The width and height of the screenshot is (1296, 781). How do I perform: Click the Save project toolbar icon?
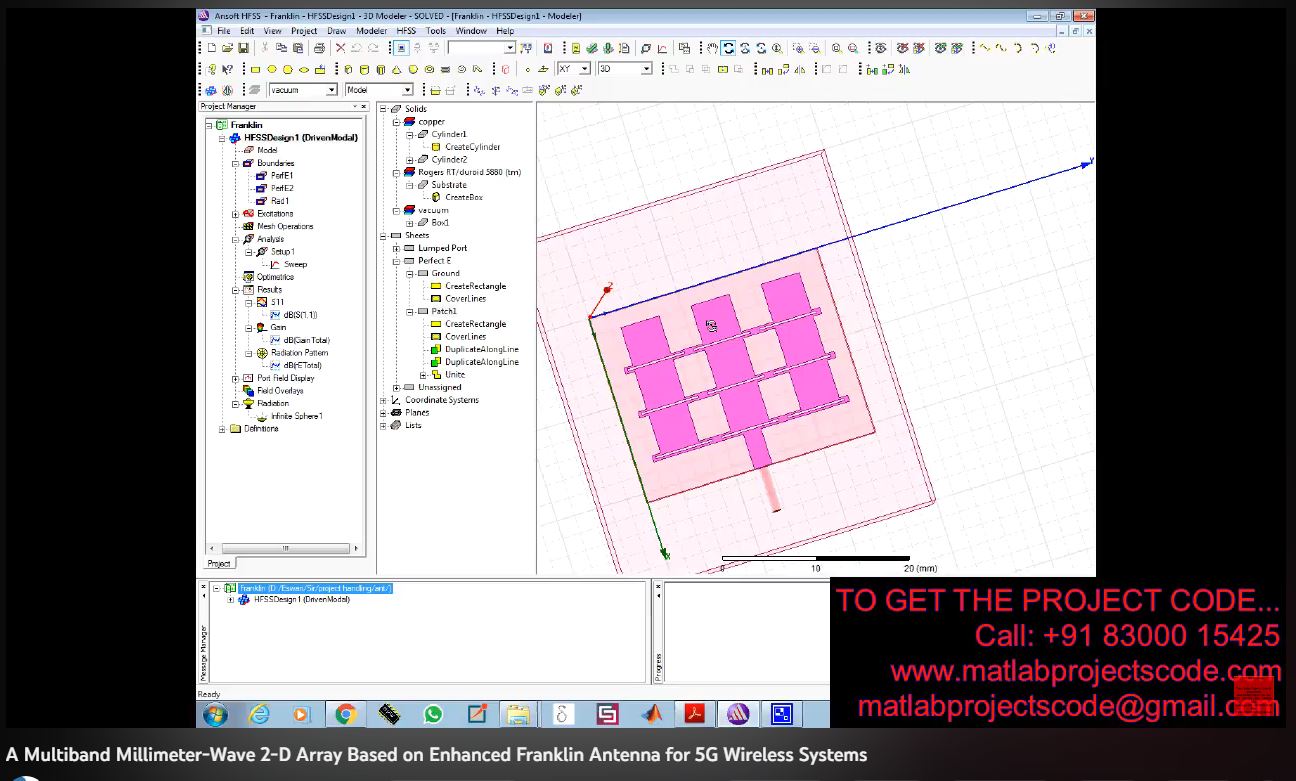(x=243, y=48)
